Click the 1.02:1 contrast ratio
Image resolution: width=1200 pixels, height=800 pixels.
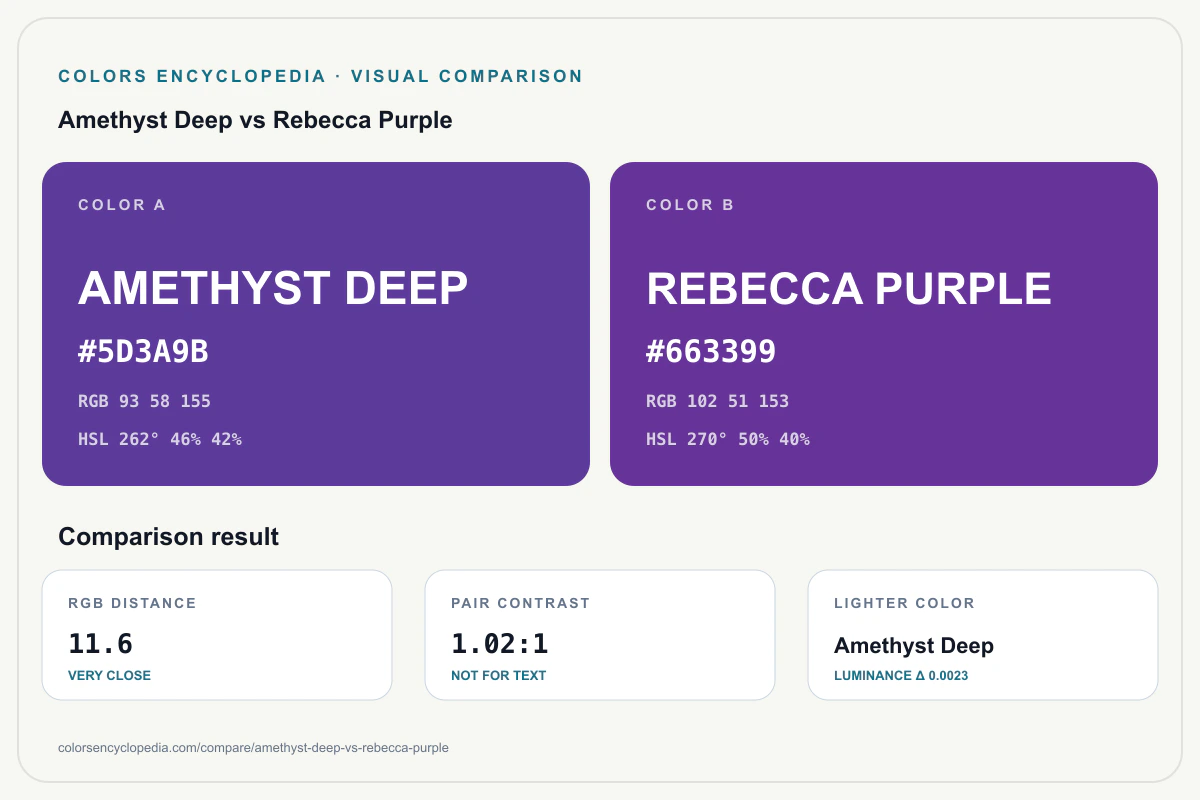coord(500,644)
